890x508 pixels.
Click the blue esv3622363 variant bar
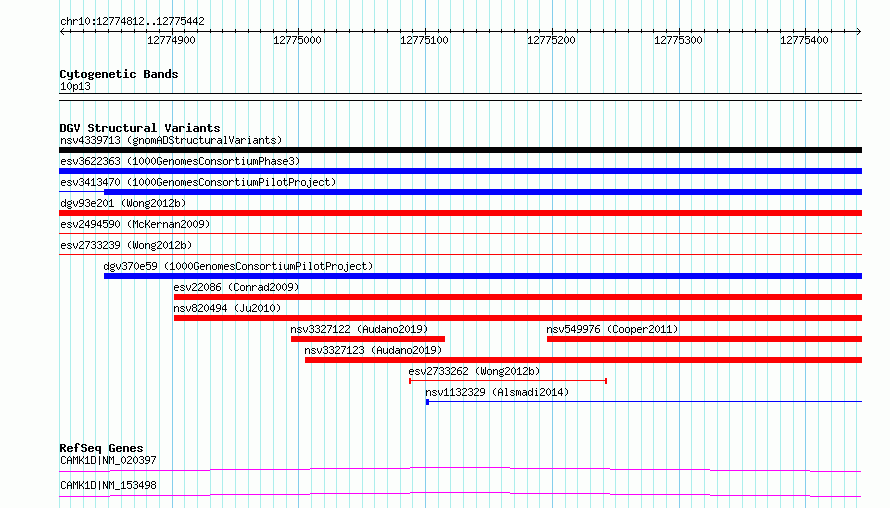[x=460, y=171]
